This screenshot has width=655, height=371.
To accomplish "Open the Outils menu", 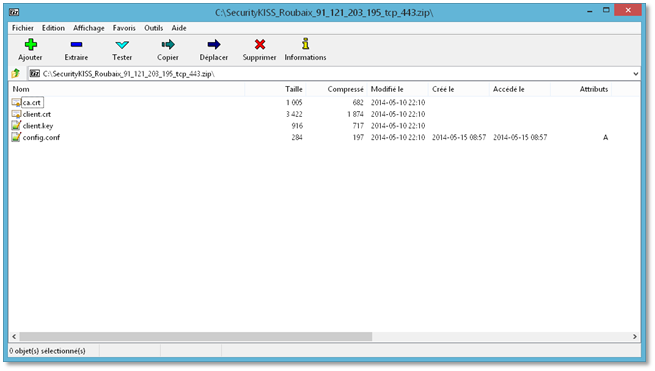I will click(153, 28).
